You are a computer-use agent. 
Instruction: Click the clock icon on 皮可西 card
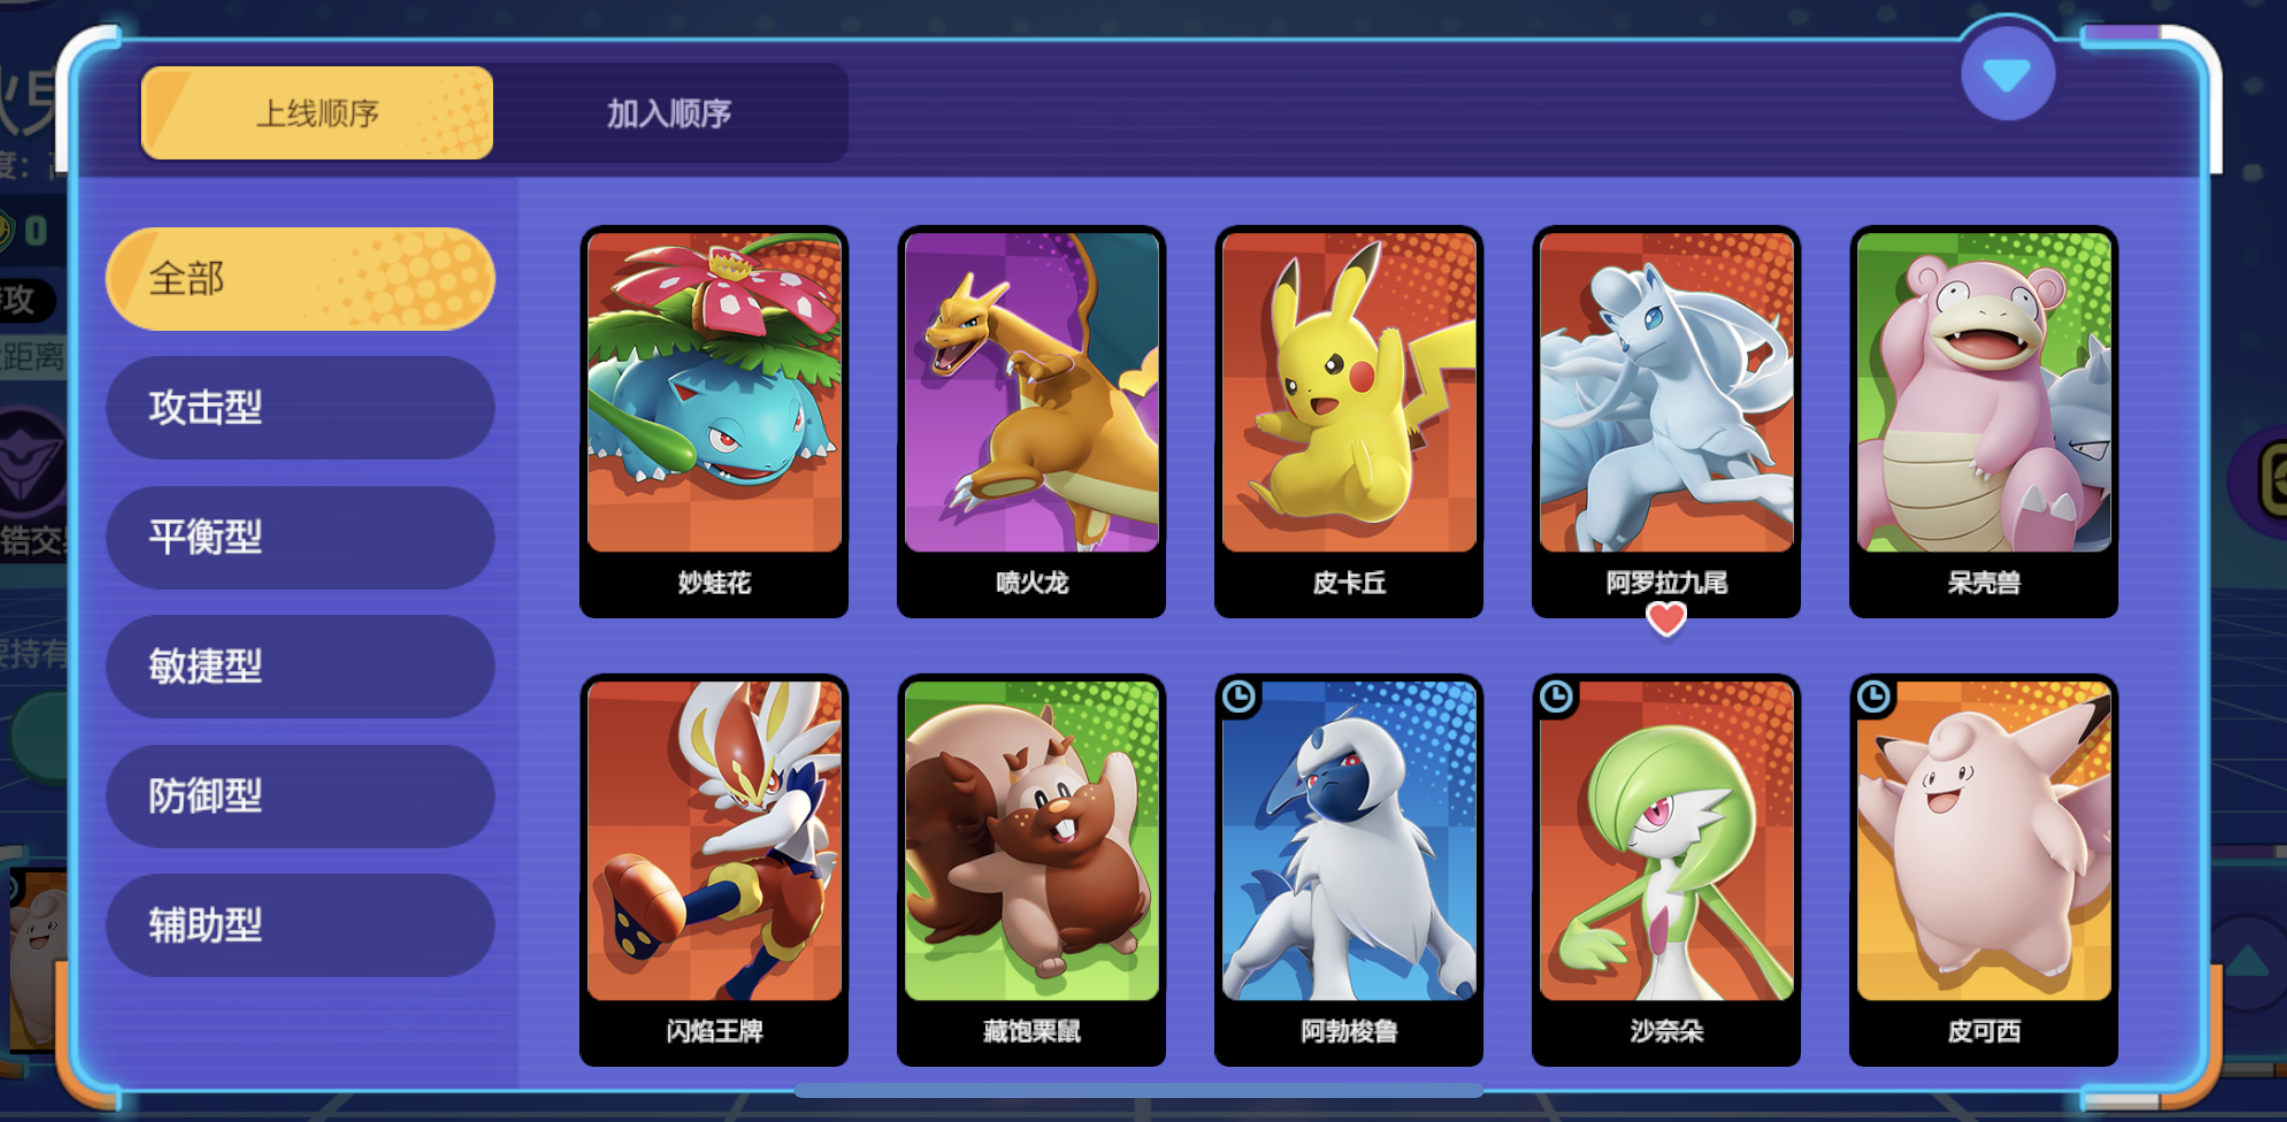(x=1875, y=697)
